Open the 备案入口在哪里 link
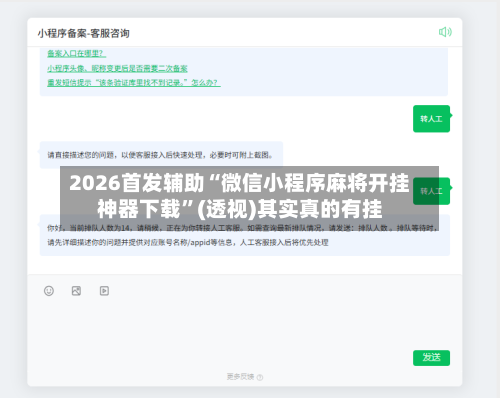Viewport: 500px width, 398px height. [76, 53]
